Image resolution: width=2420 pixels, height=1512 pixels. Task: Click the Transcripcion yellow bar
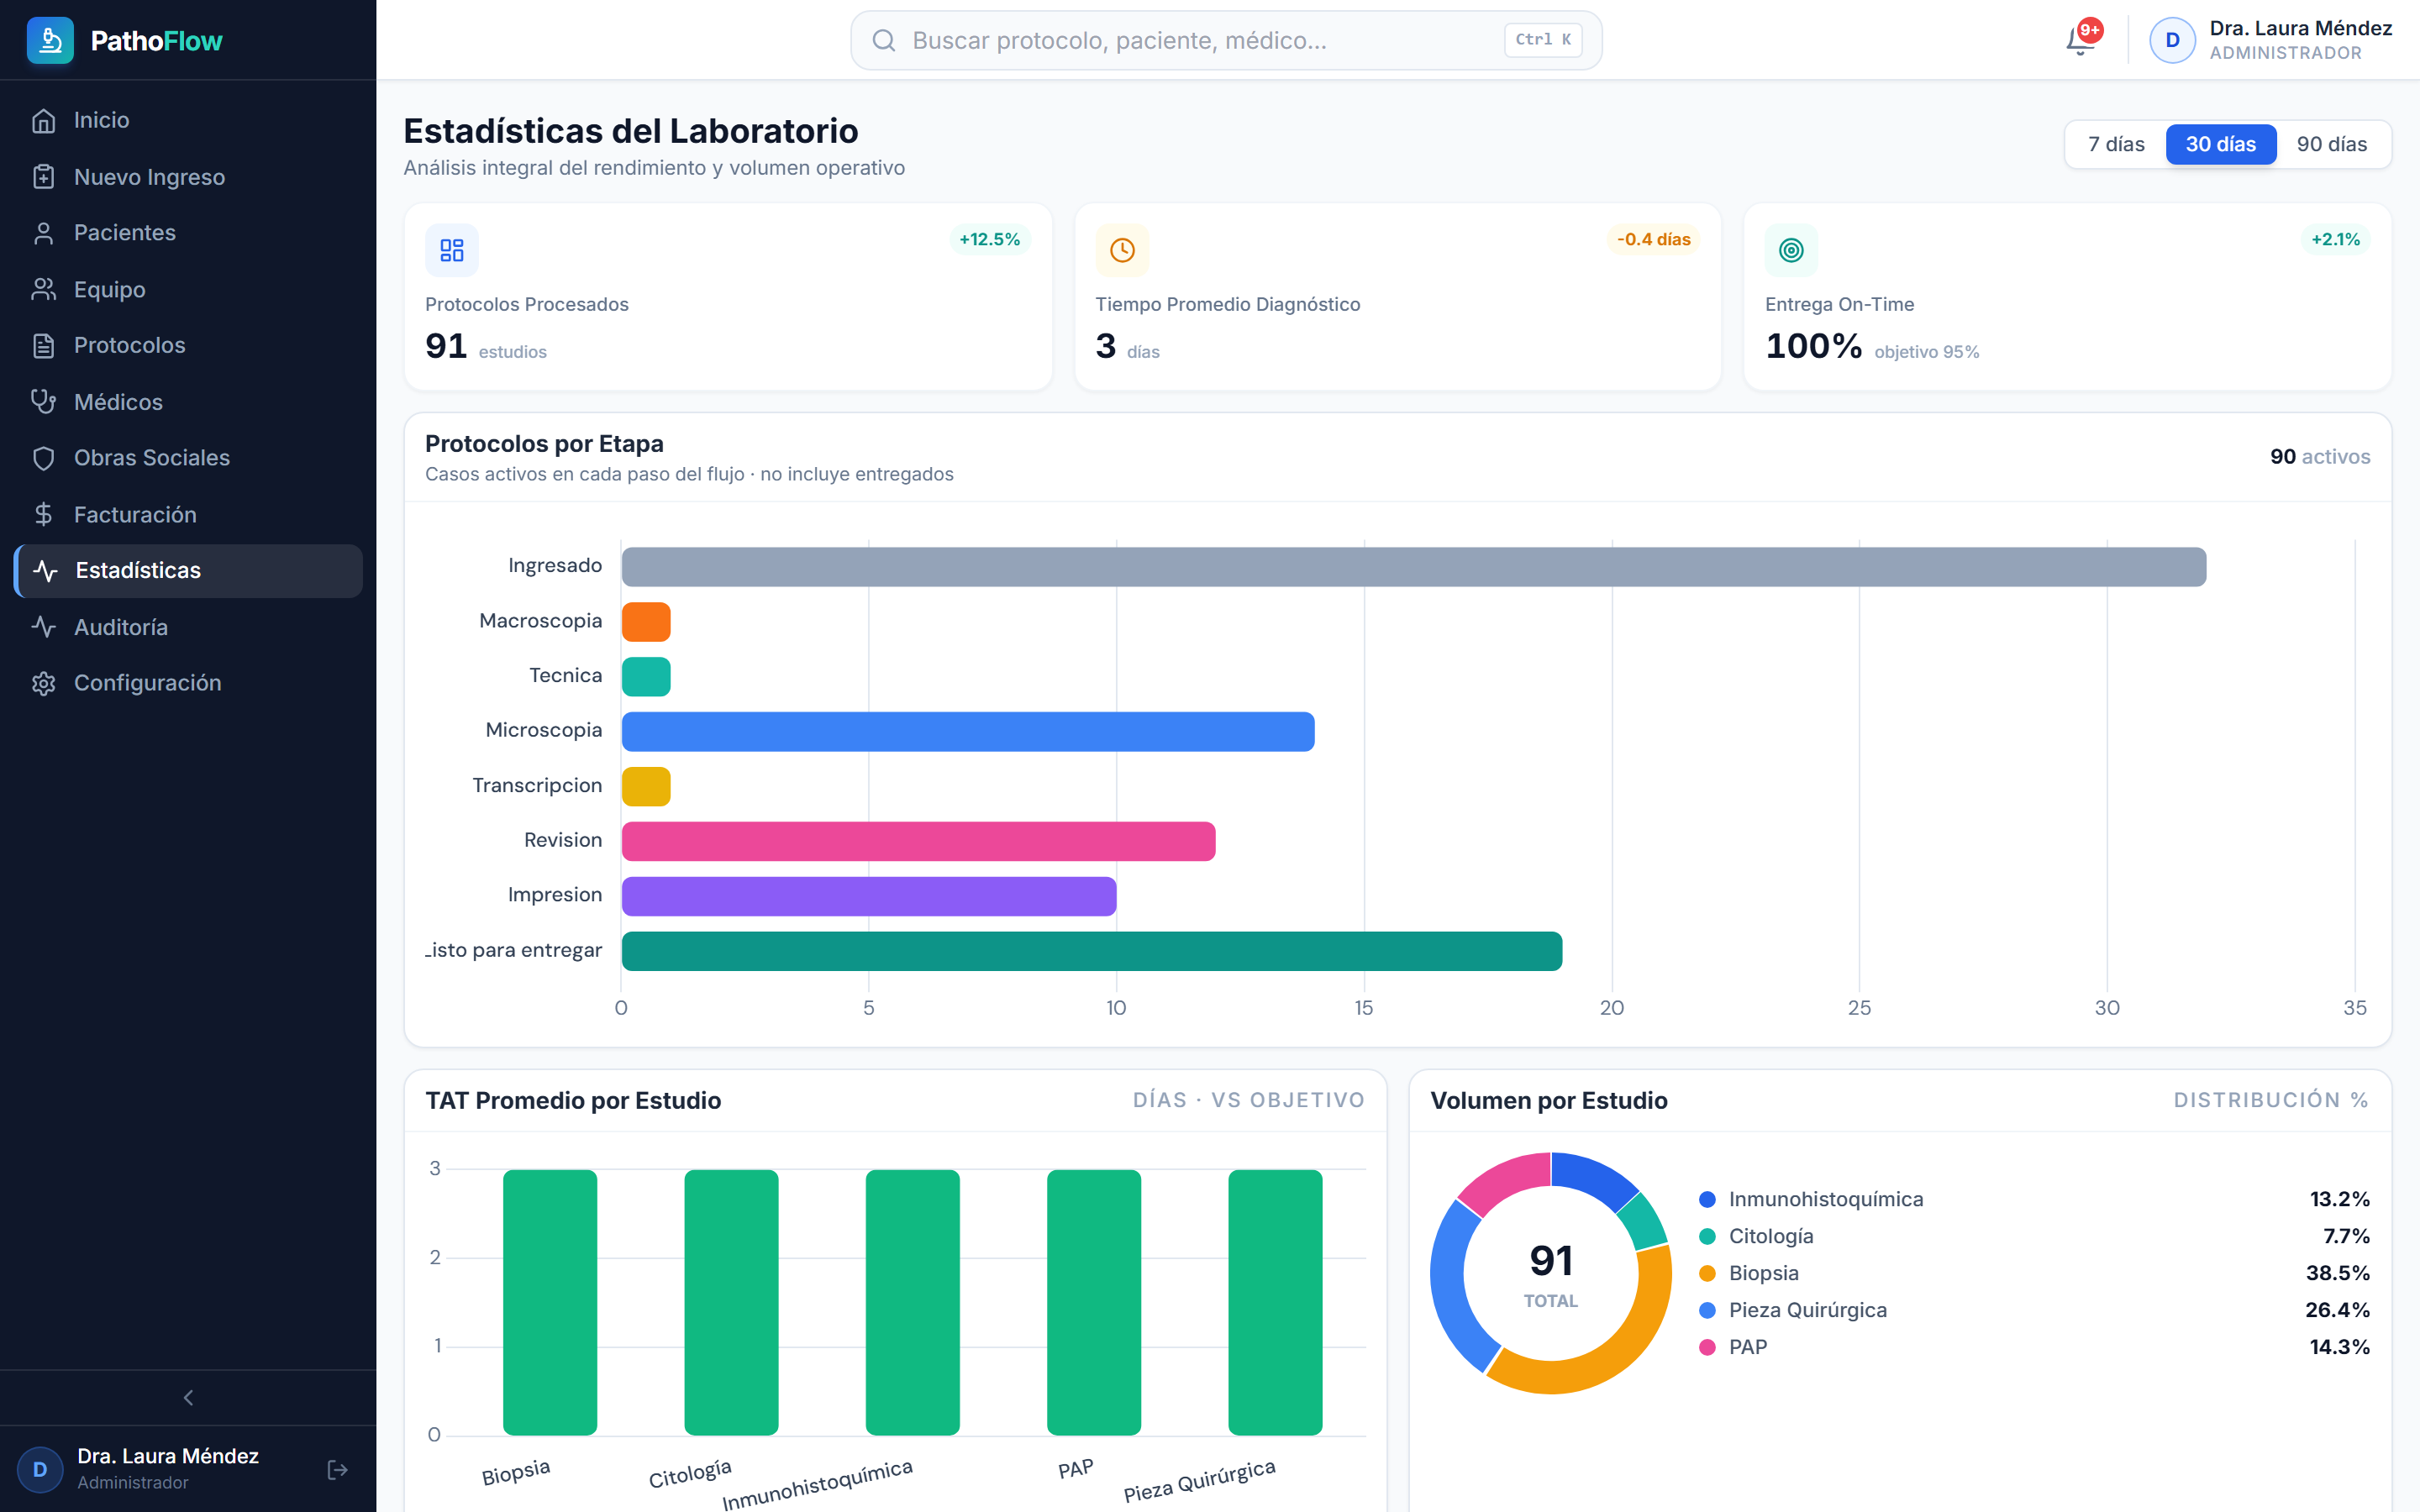click(646, 787)
